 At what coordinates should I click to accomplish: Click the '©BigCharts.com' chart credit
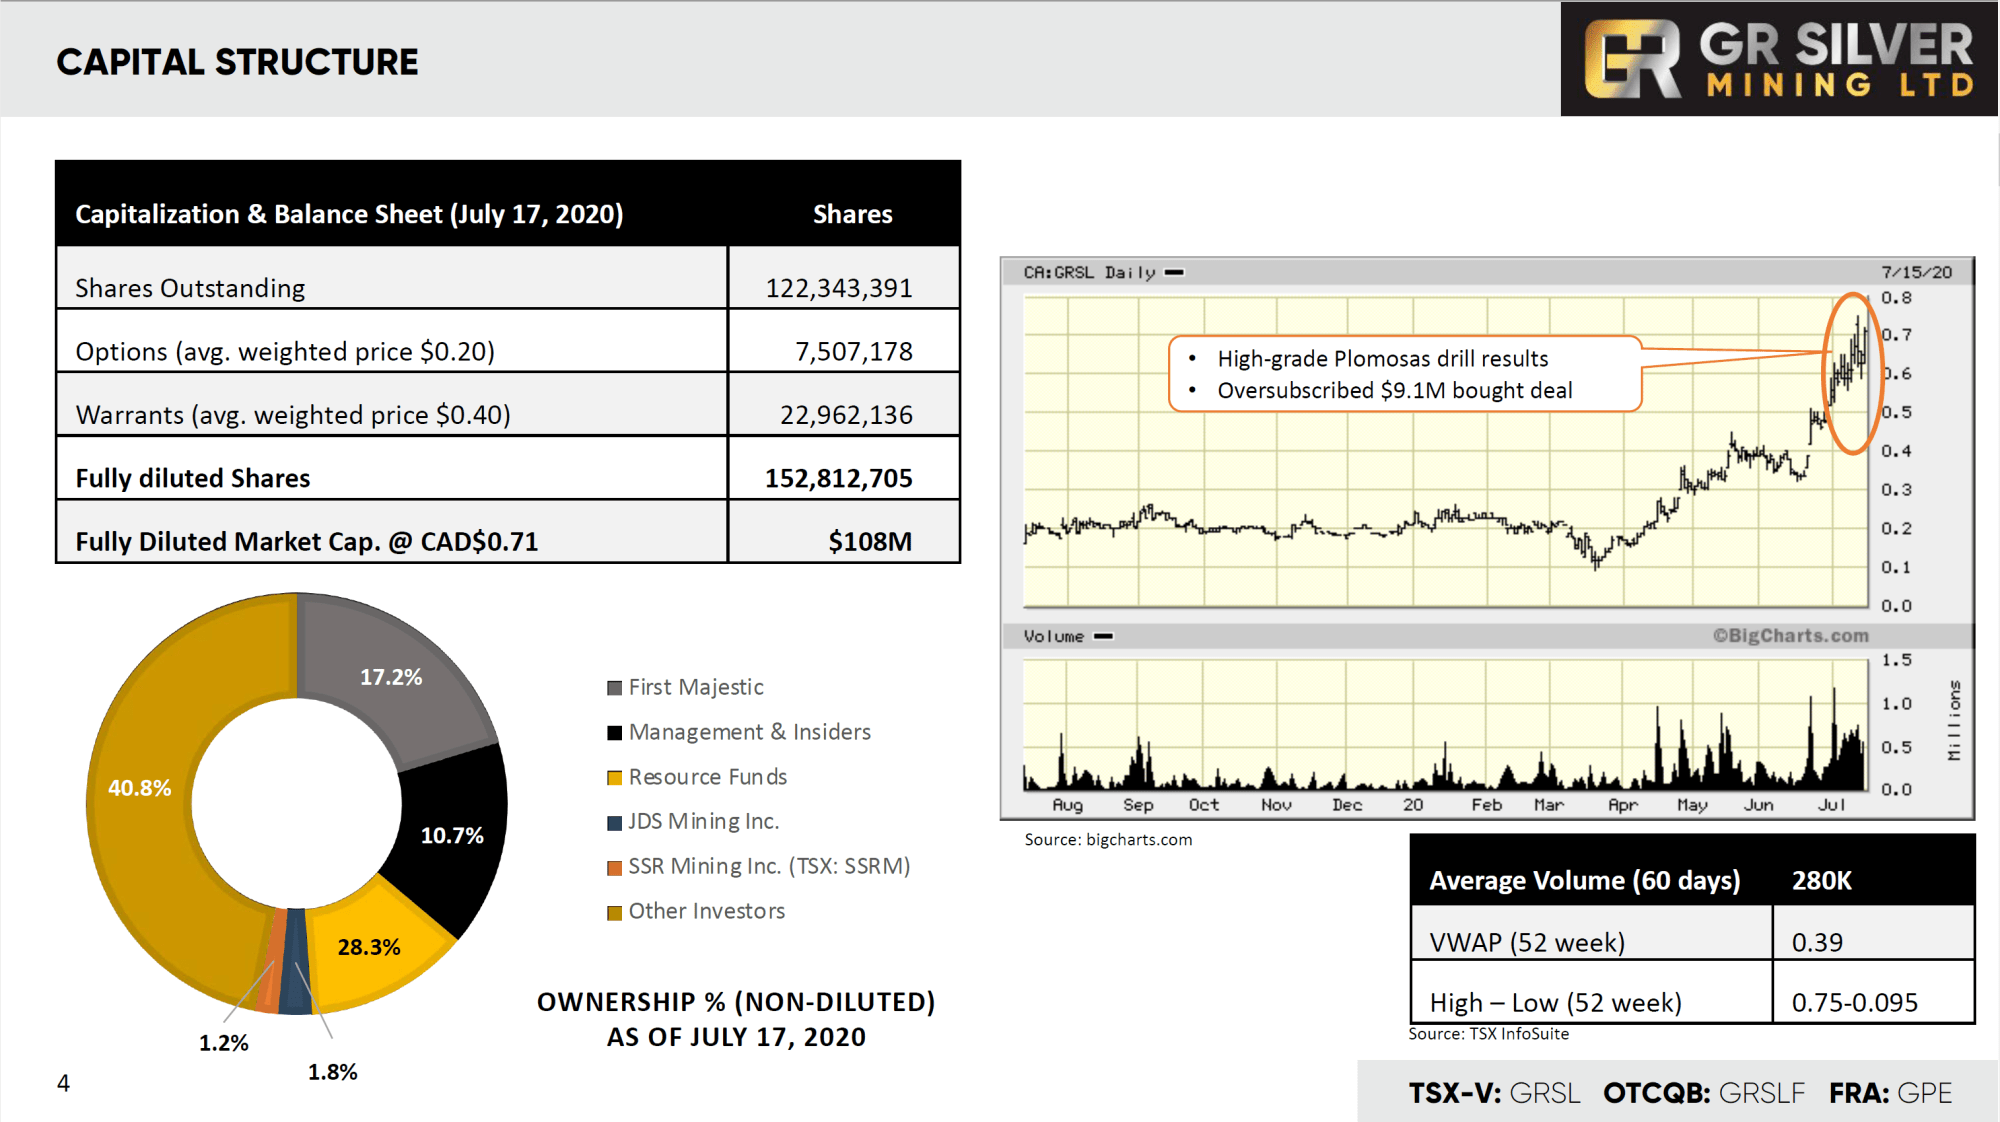tap(1791, 635)
